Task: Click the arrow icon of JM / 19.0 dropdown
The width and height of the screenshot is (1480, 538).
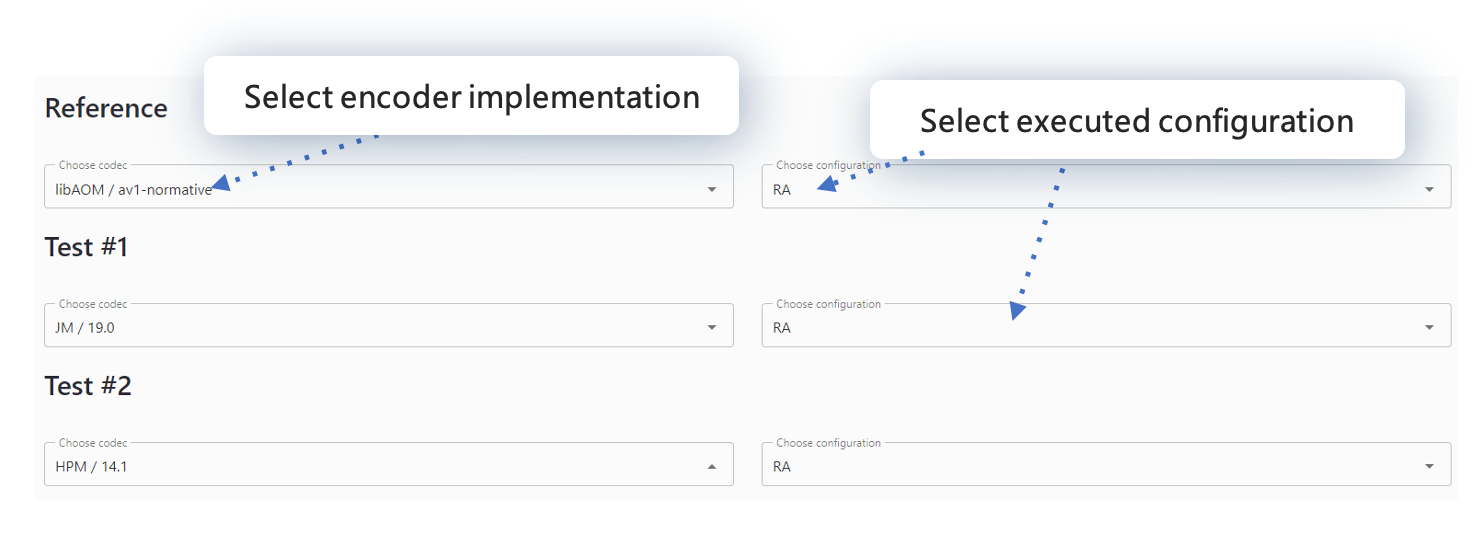Action: pos(712,327)
